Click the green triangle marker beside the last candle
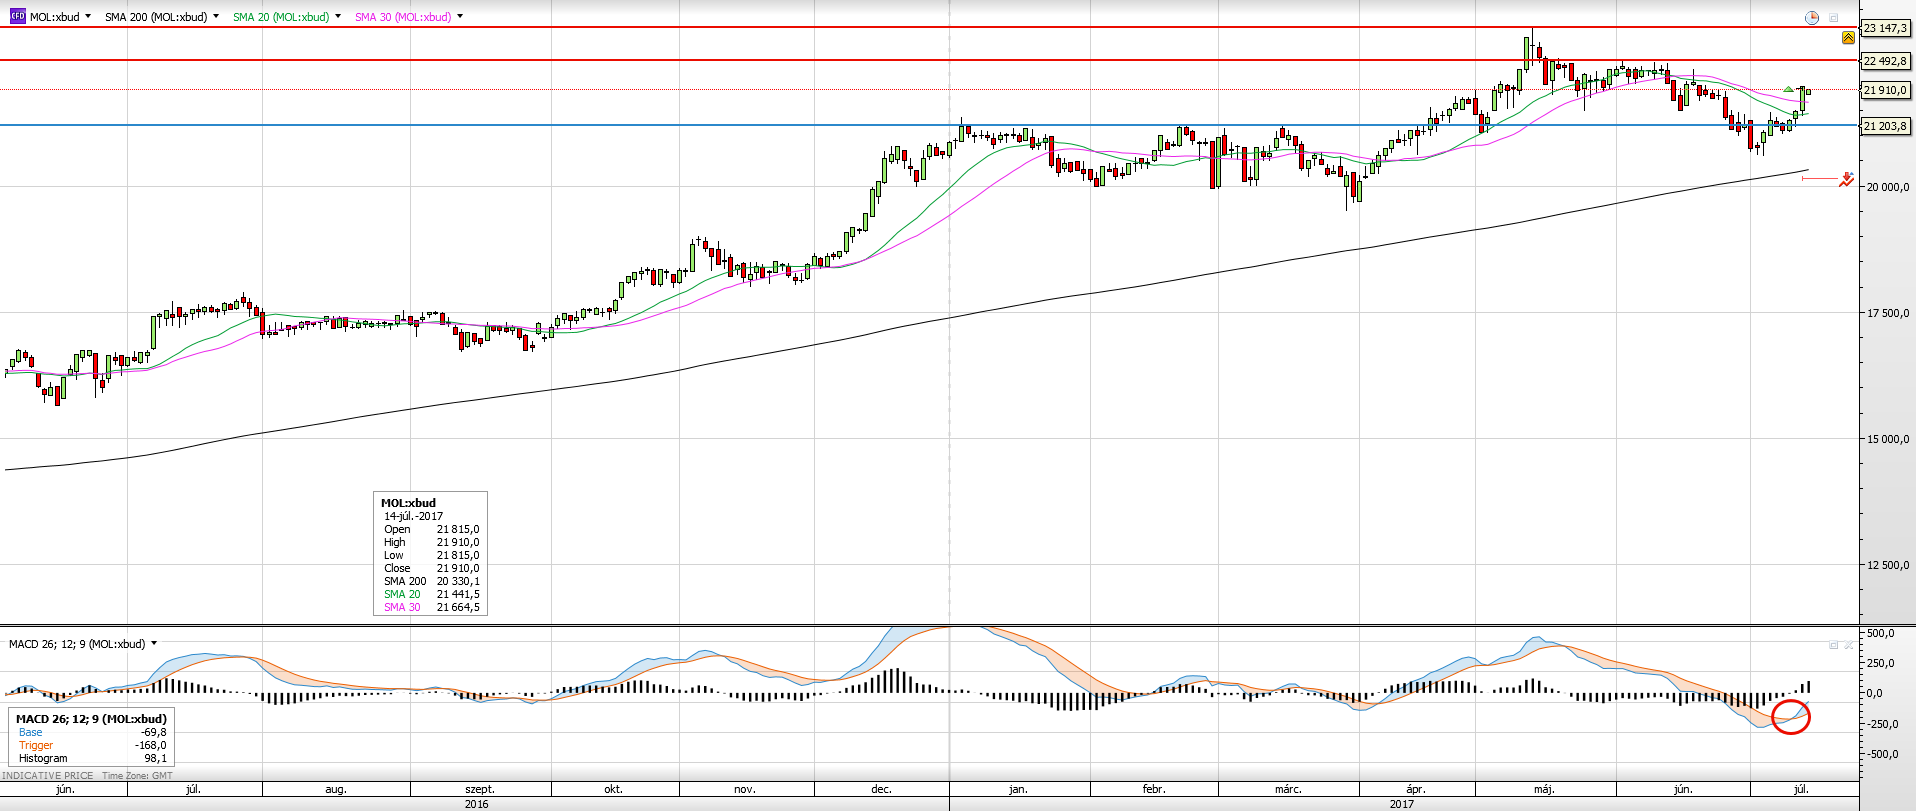The width and height of the screenshot is (1916, 811). pos(1788,90)
